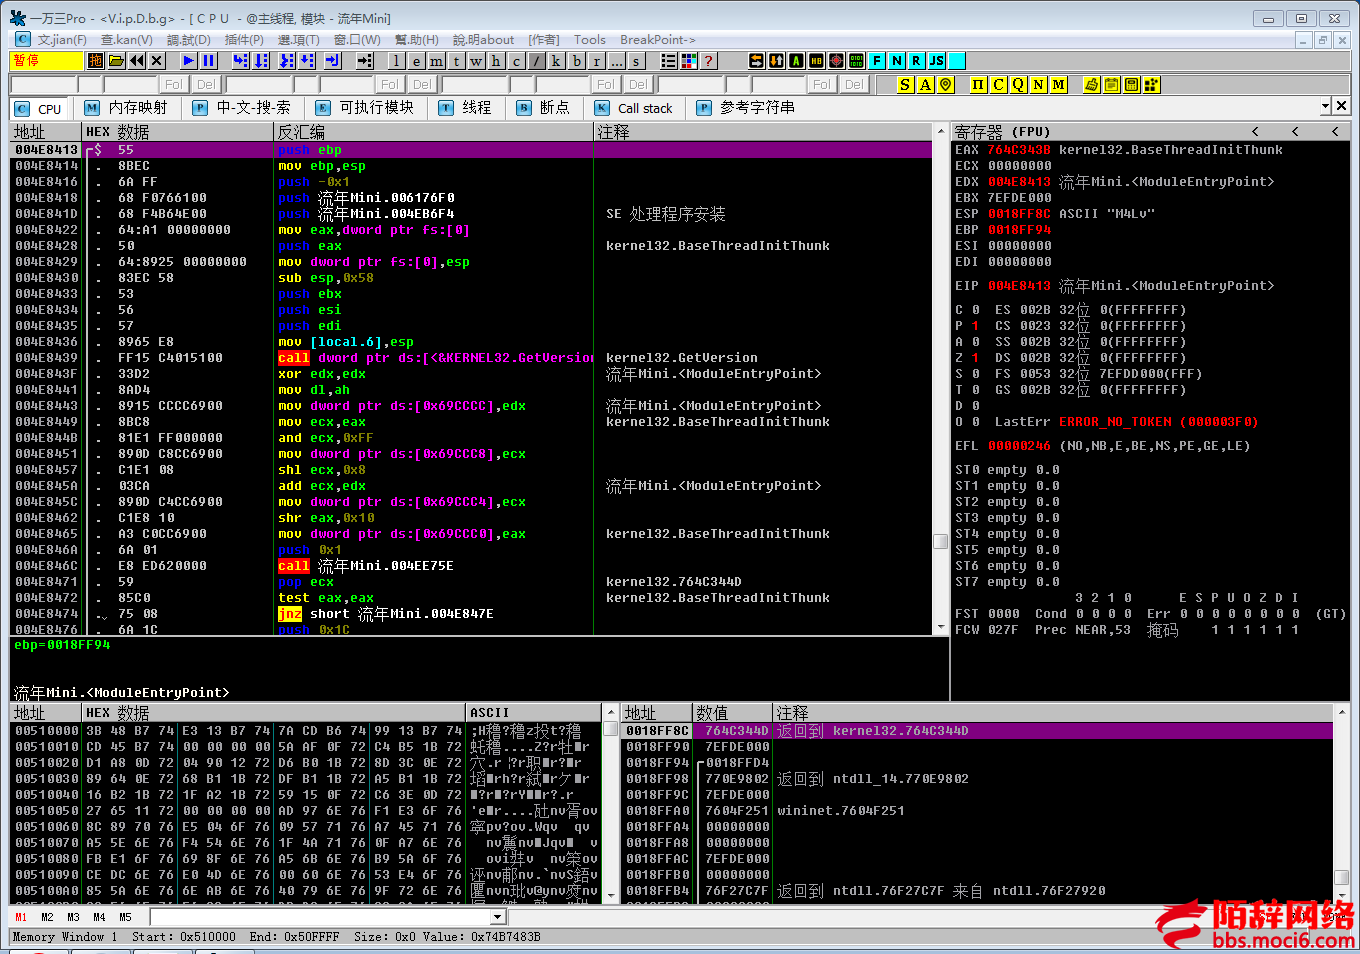This screenshot has width=1360, height=954.
Task: Open the tab list dropdown arrow
Action: pyautogui.click(x=1326, y=105)
